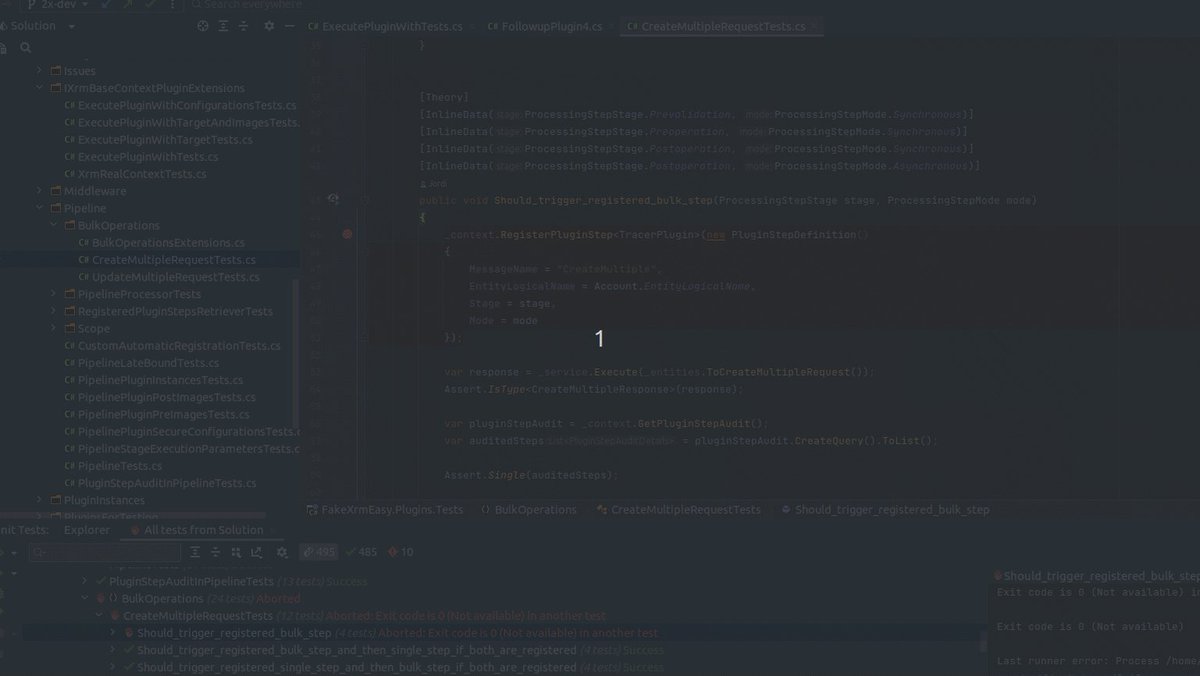Expand Should_trigger_registered_bulk_step test node
Screen dimensions: 1200x676
point(113,633)
